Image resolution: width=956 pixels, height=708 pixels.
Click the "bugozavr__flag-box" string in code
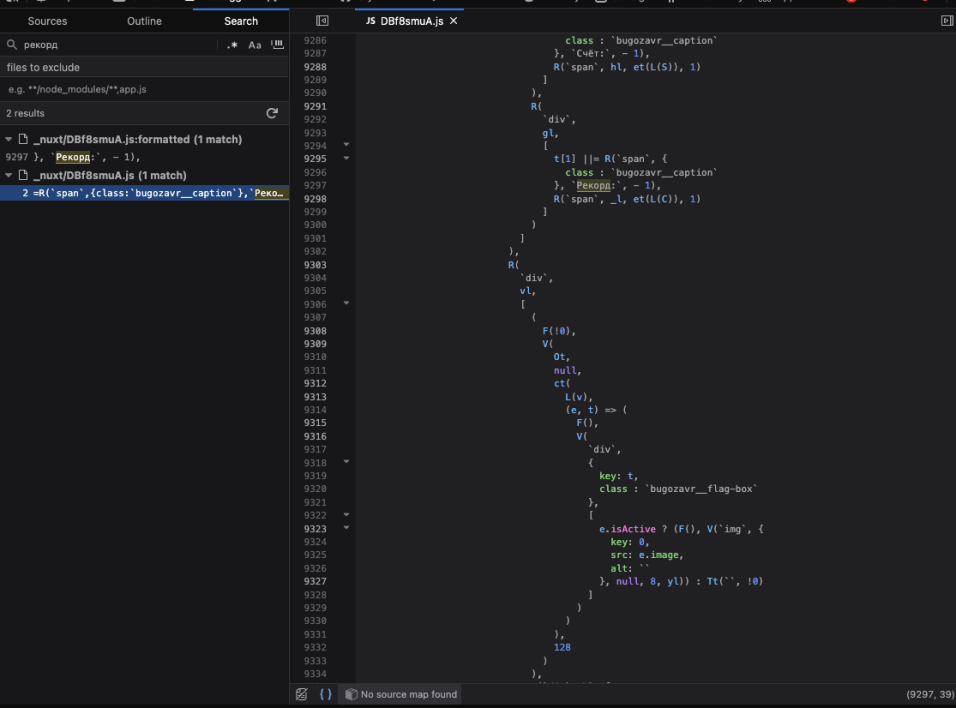(701, 489)
